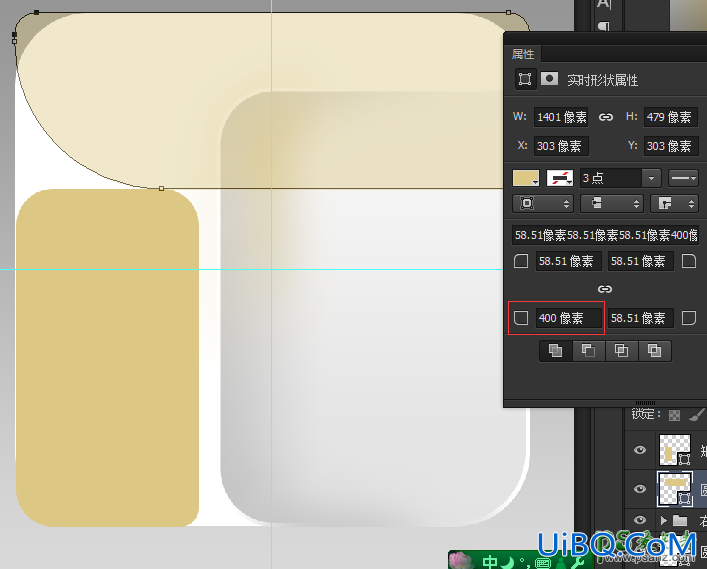
Task: Edit the top-left radius 58.51 像素 field
Action: (x=569, y=261)
